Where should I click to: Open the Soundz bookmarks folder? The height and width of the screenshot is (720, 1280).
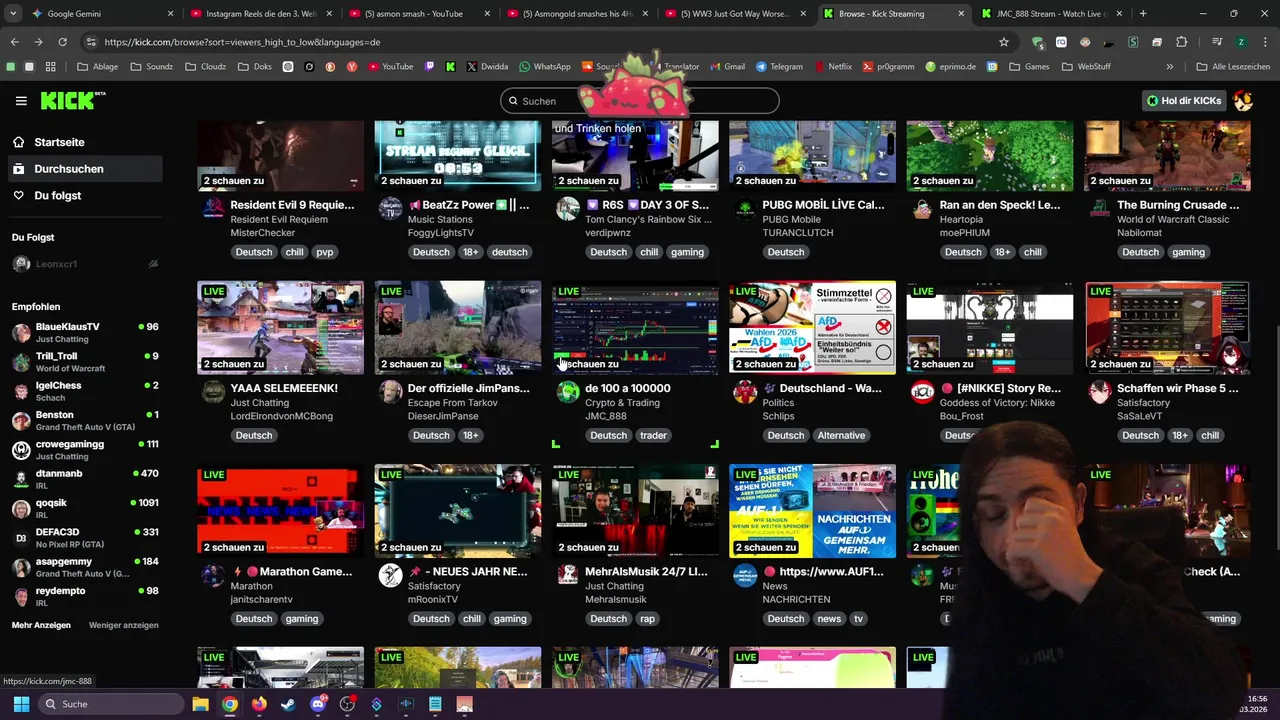[152, 66]
